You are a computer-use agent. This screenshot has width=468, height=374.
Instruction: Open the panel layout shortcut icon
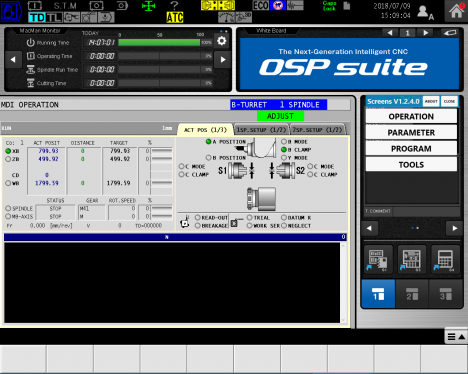click(x=412, y=260)
